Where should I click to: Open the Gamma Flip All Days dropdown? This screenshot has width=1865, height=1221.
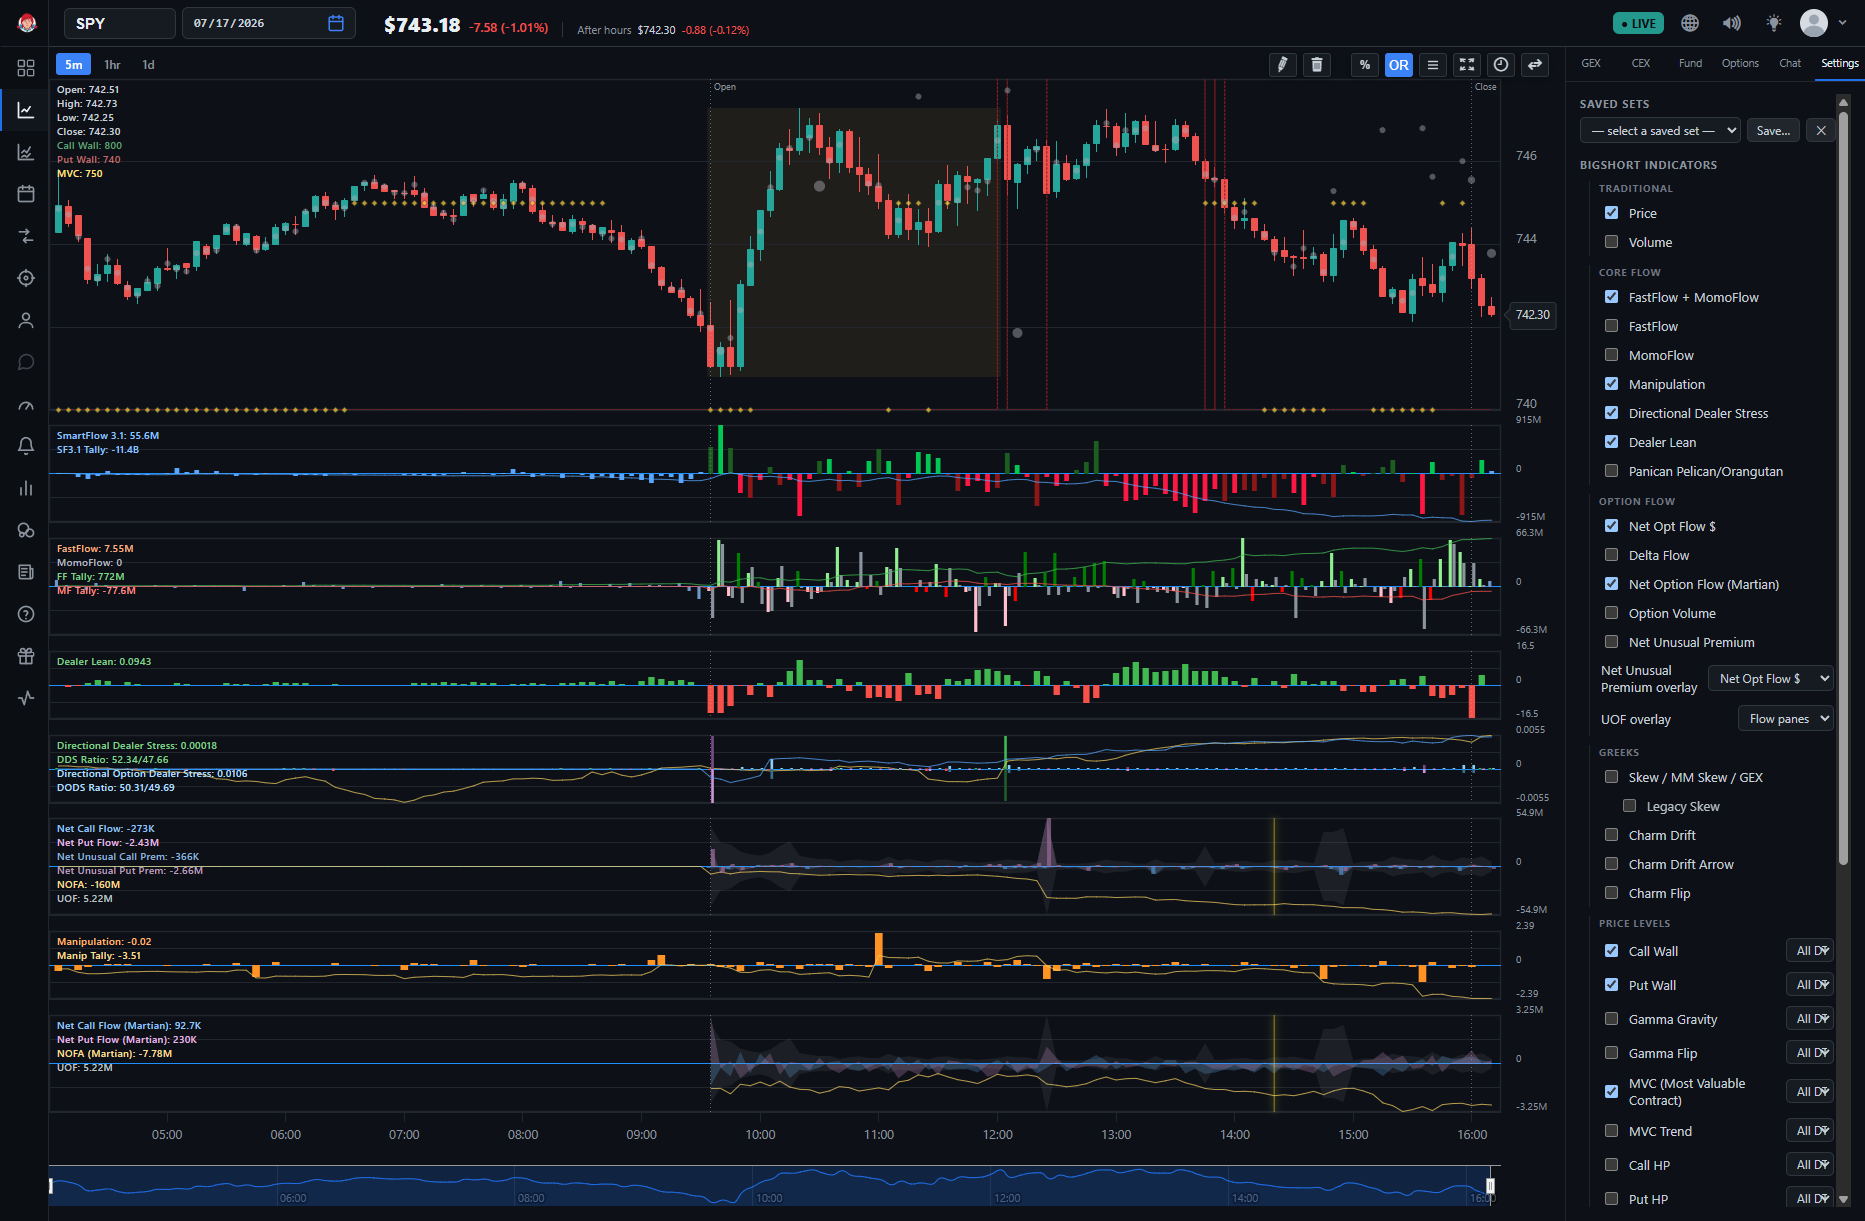[x=1810, y=1053]
